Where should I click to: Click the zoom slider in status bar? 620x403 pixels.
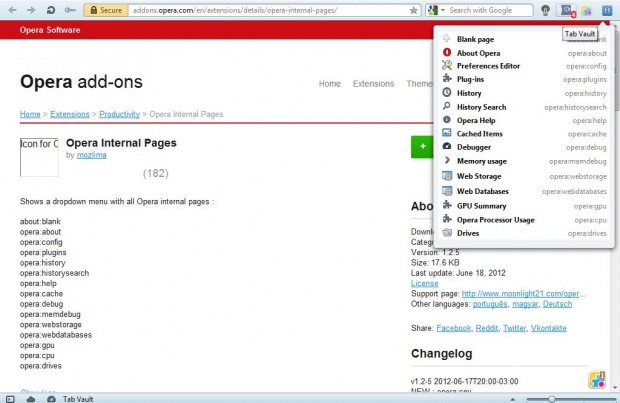(571, 399)
